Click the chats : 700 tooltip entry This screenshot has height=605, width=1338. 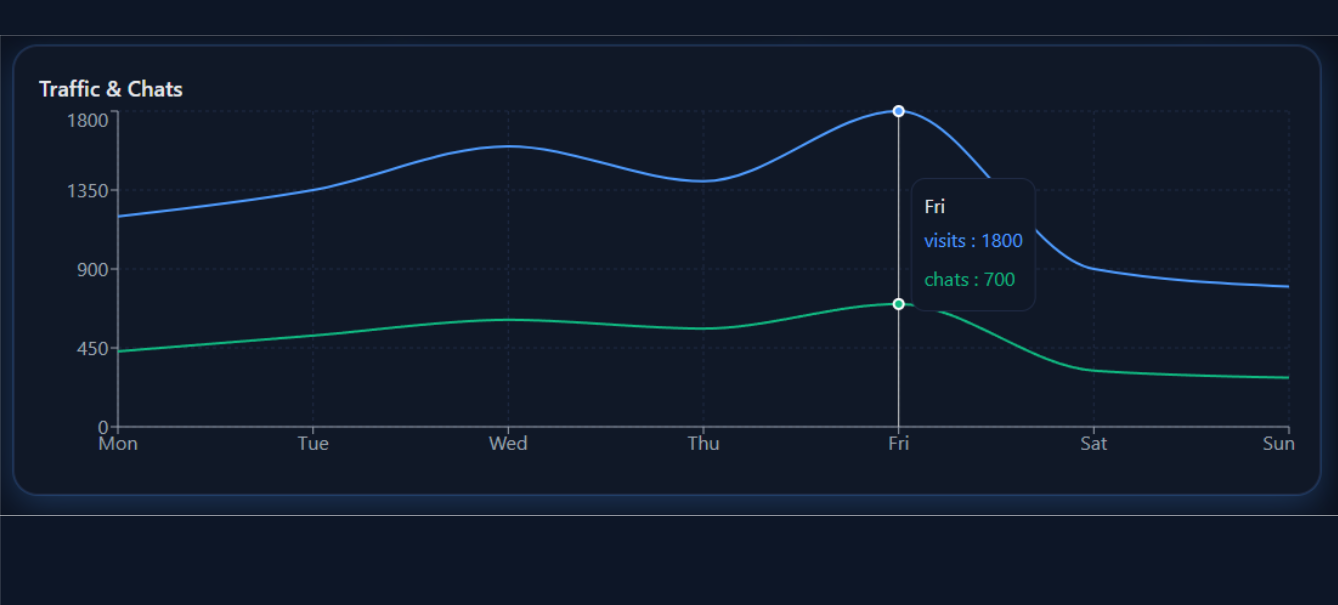[969, 280]
